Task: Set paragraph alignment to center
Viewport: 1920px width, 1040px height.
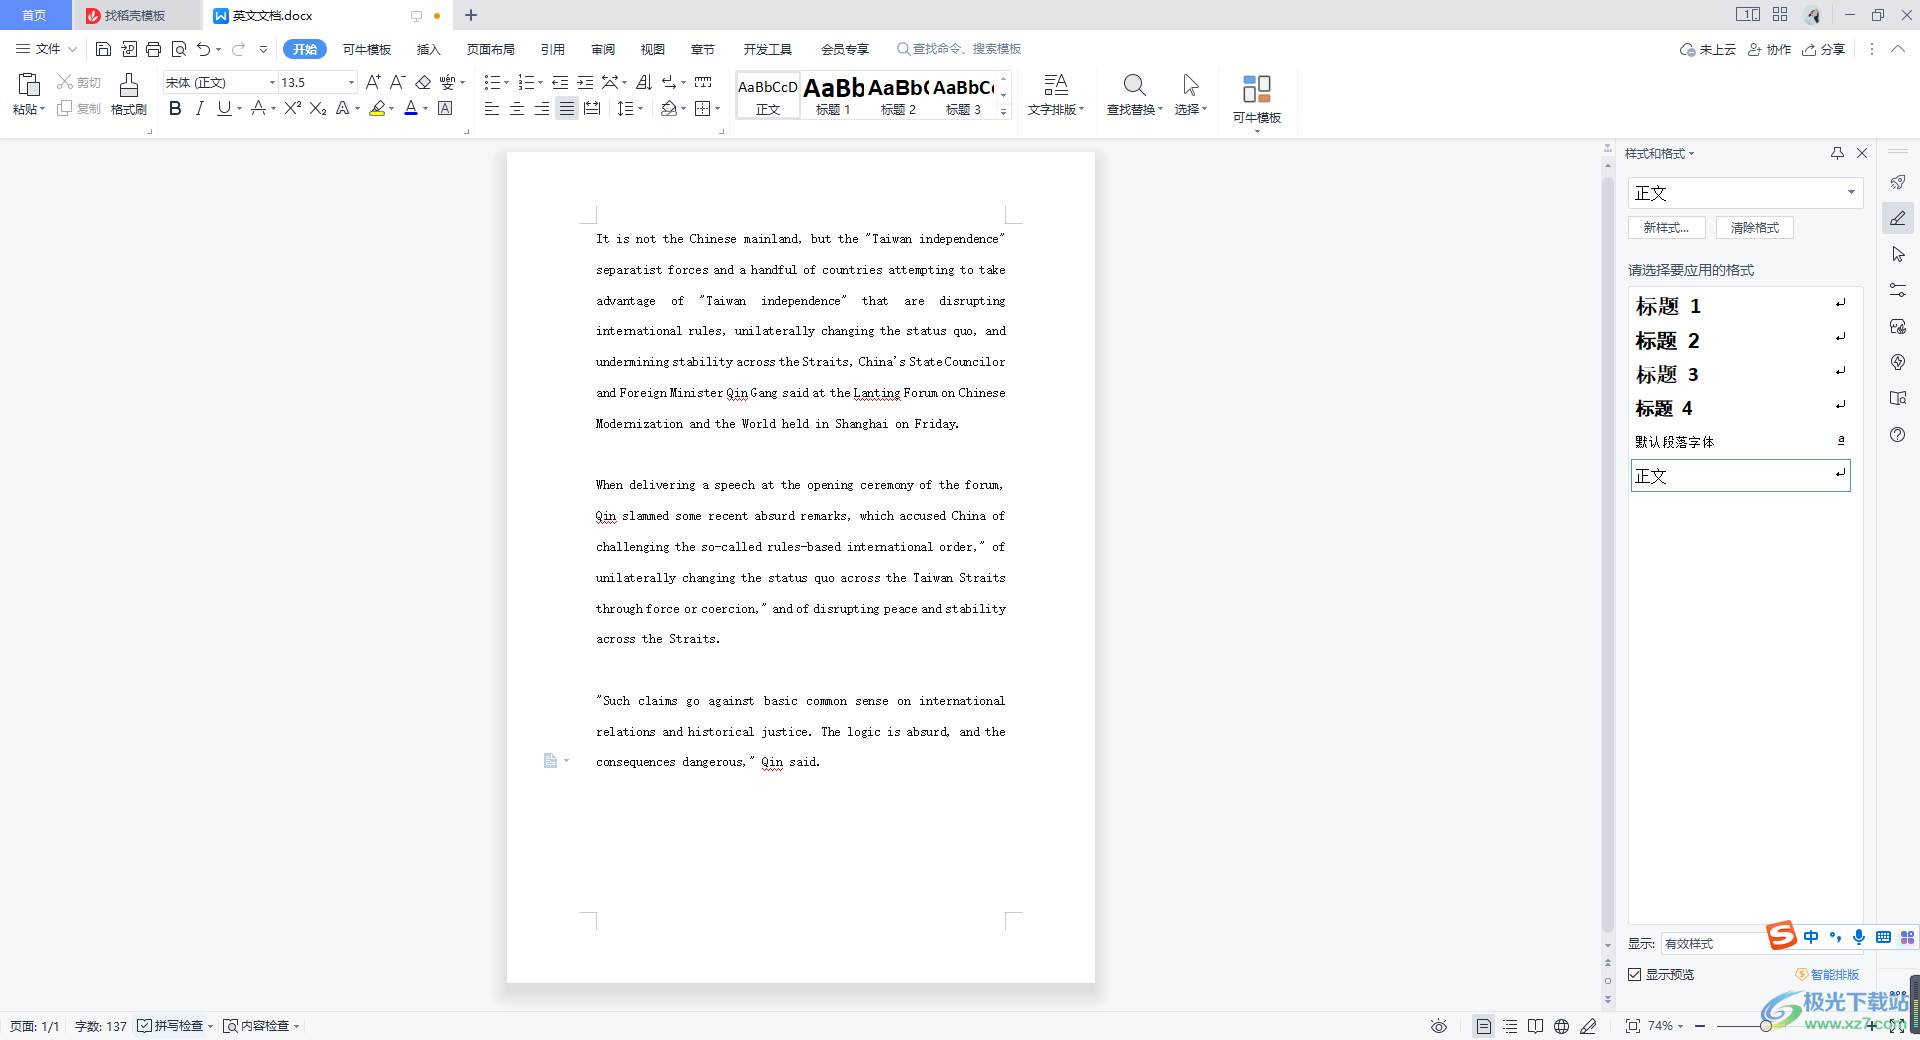Action: coord(517,108)
